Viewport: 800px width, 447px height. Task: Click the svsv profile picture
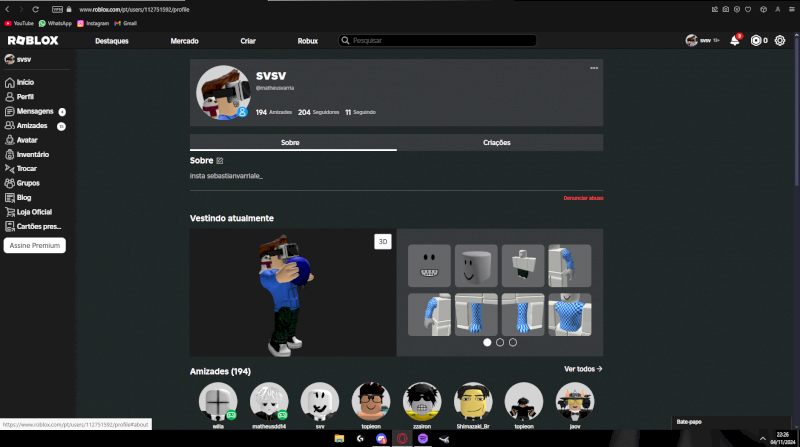click(x=223, y=92)
